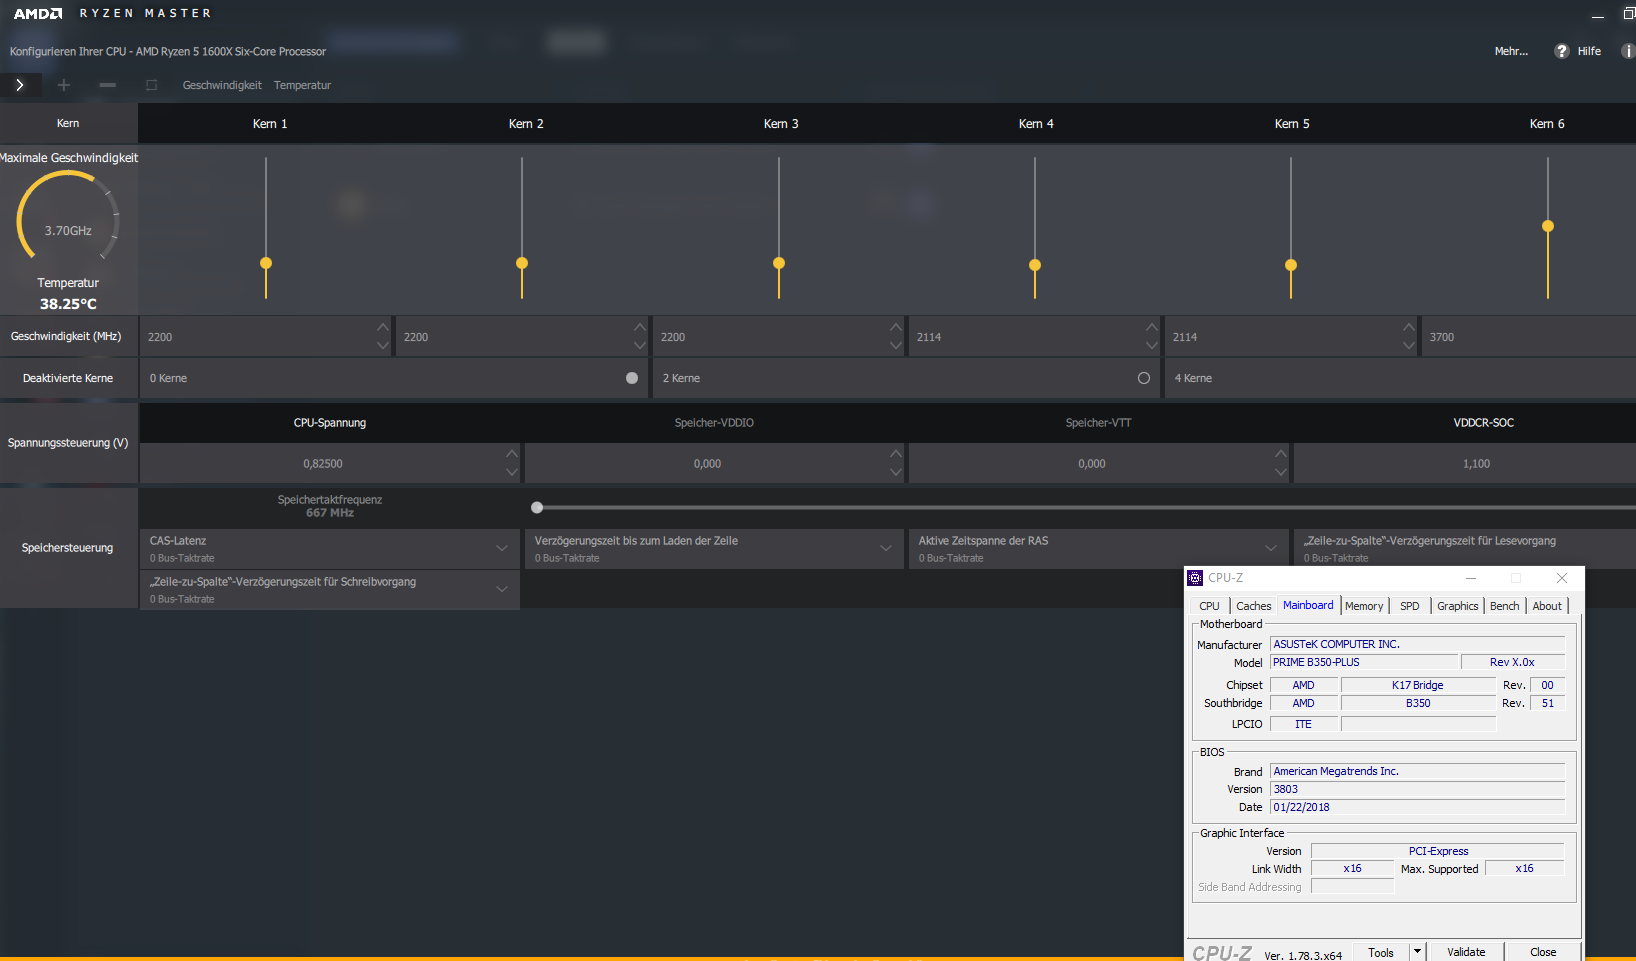1636x961 pixels.
Task: Decrease Kern 5 speed with the down arrow
Action: tap(1409, 346)
